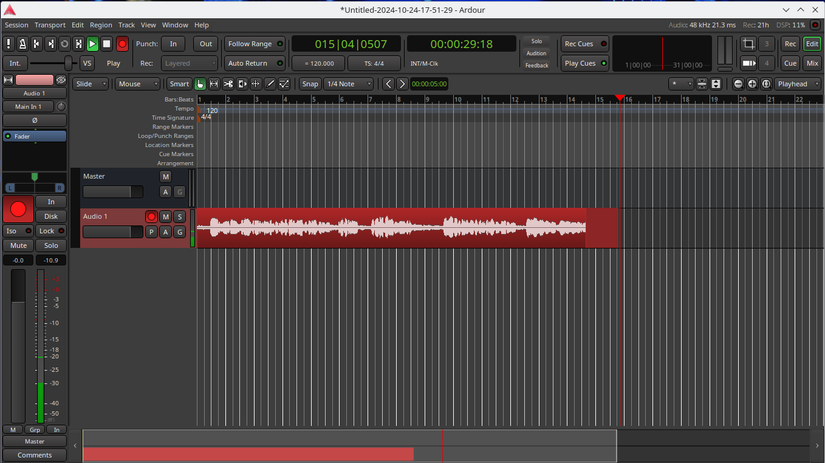Viewport: 825px width, 463px height.
Task: Click the video/lua action icon below crop
Action: 748,63
